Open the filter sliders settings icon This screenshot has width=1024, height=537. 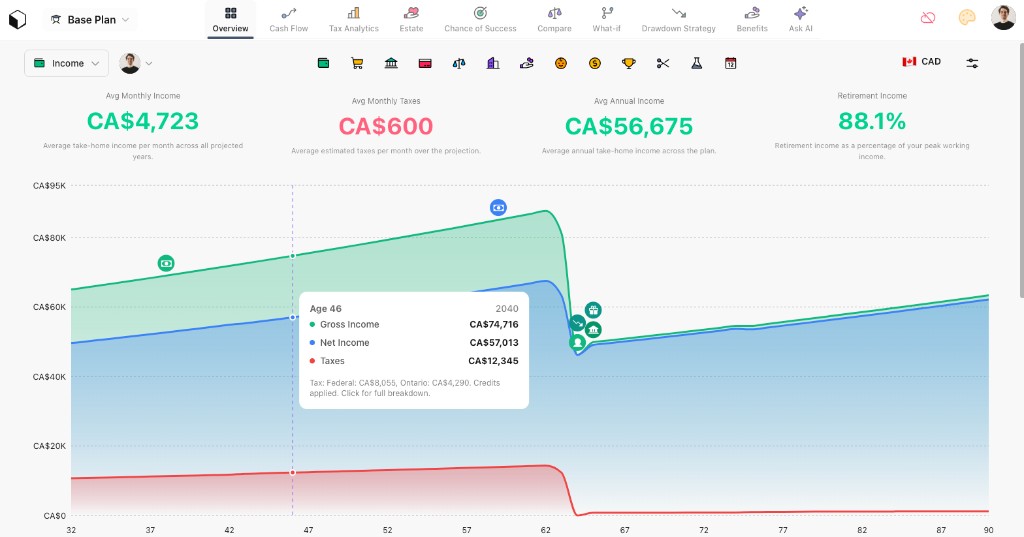[972, 63]
